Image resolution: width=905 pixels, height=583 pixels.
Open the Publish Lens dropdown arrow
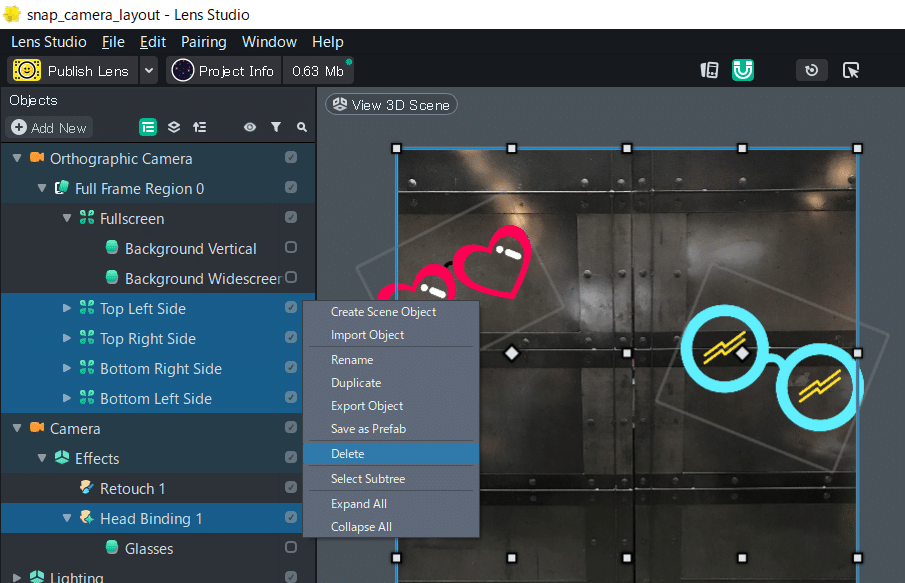149,70
